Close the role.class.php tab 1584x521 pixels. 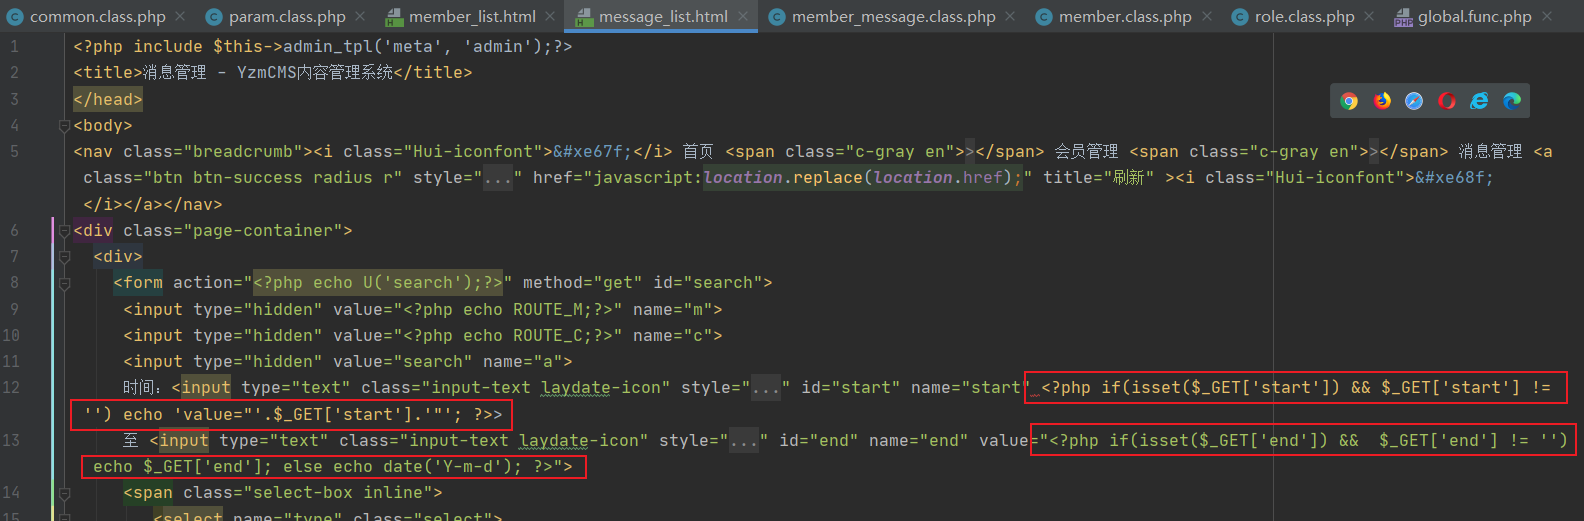pyautogui.click(x=1369, y=16)
